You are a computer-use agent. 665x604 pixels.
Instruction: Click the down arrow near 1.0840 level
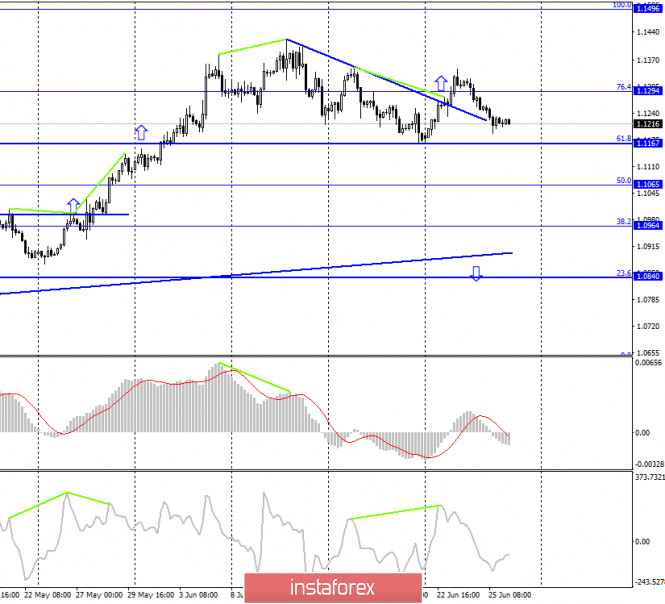click(476, 273)
